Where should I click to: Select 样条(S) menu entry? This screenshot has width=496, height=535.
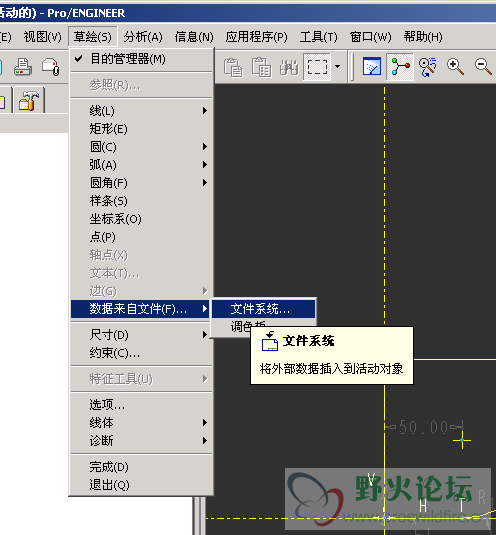point(142,201)
